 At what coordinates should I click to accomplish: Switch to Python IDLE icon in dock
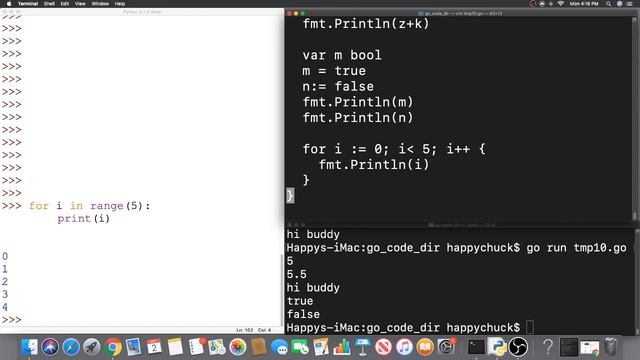tap(497, 347)
